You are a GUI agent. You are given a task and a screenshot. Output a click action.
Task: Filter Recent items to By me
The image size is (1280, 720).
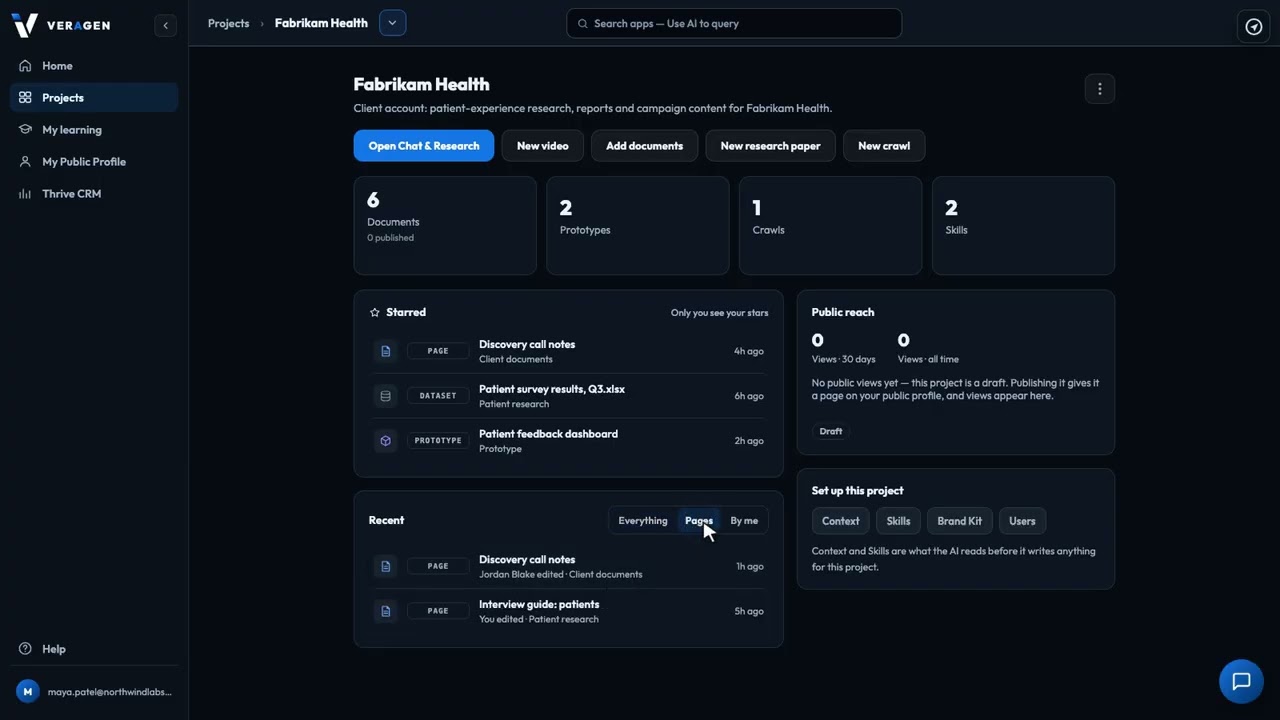click(744, 521)
